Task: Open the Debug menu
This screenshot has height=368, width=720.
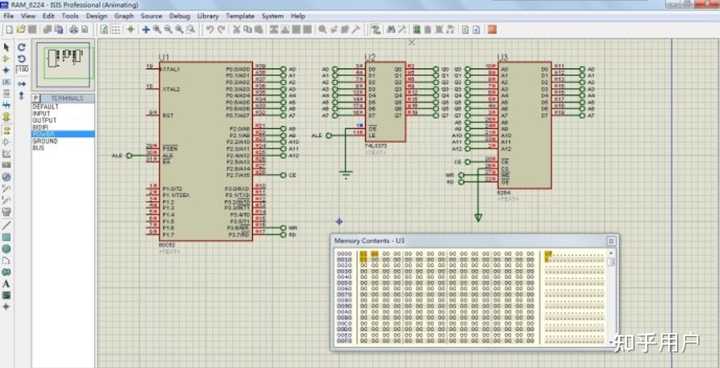Action: pyautogui.click(x=180, y=16)
